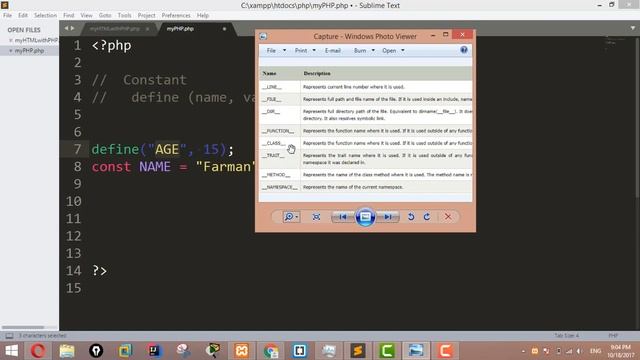Click the word define on line 7
Image resolution: width=640 pixels, height=360 pixels.
116,149
